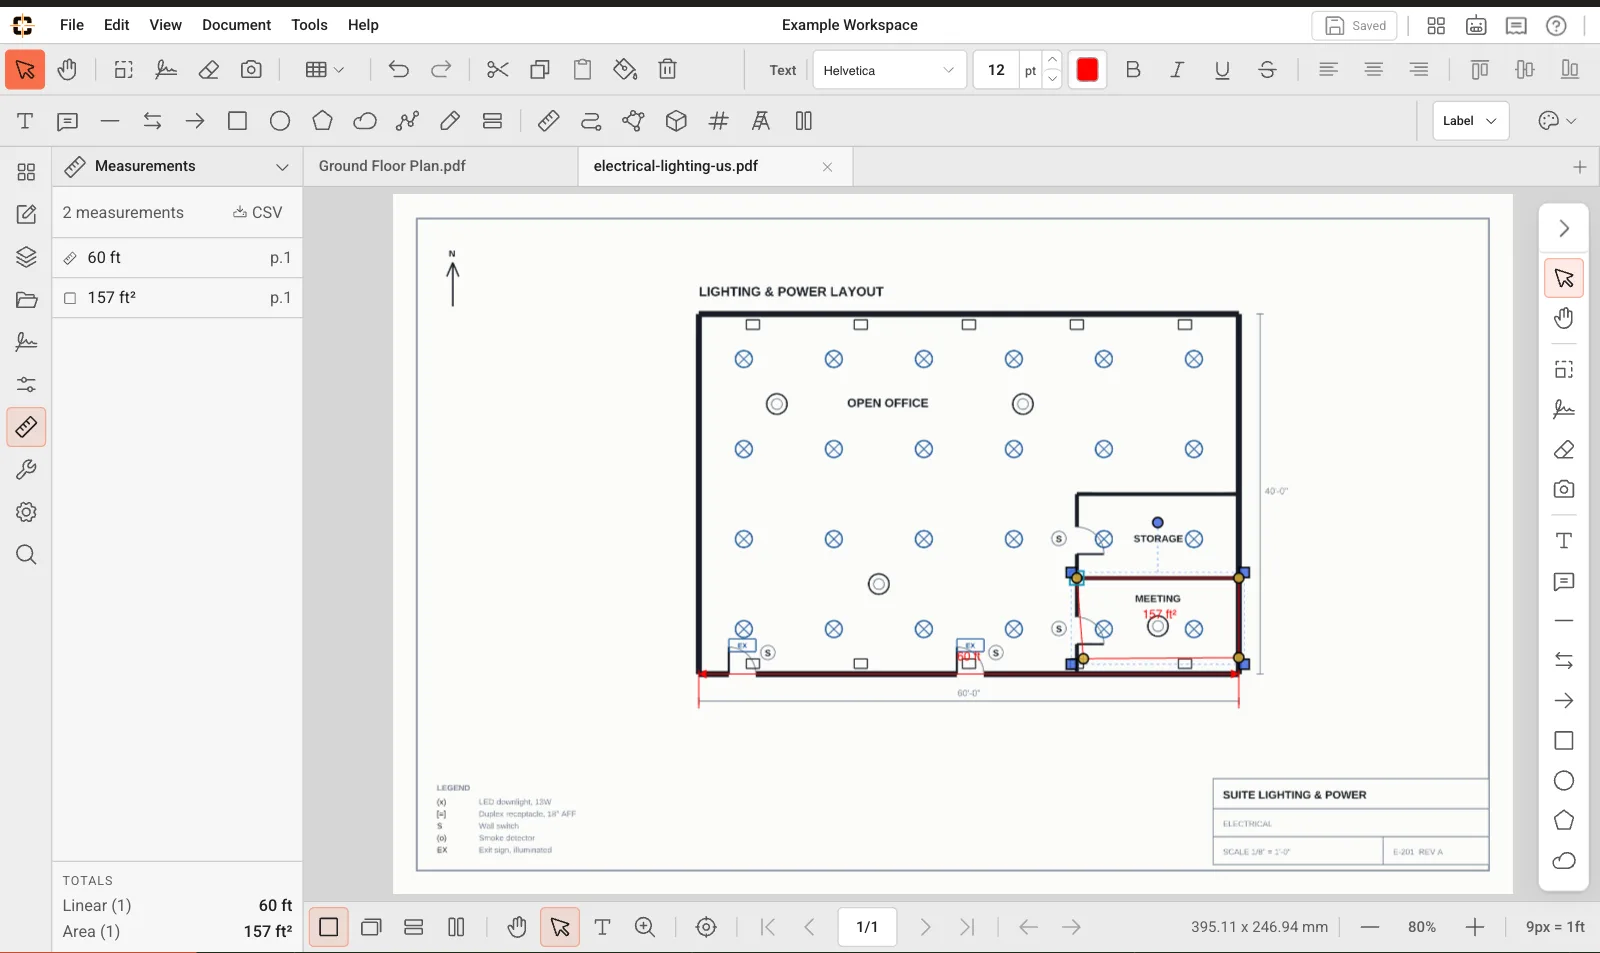Viewport: 1600px width, 953px height.
Task: Export measurements with CSV button
Action: (x=258, y=212)
